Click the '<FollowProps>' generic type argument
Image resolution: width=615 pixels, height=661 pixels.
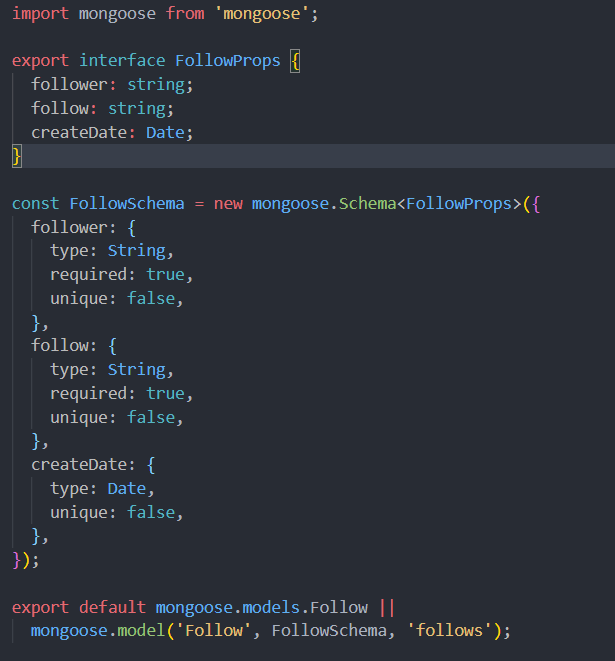pos(459,204)
